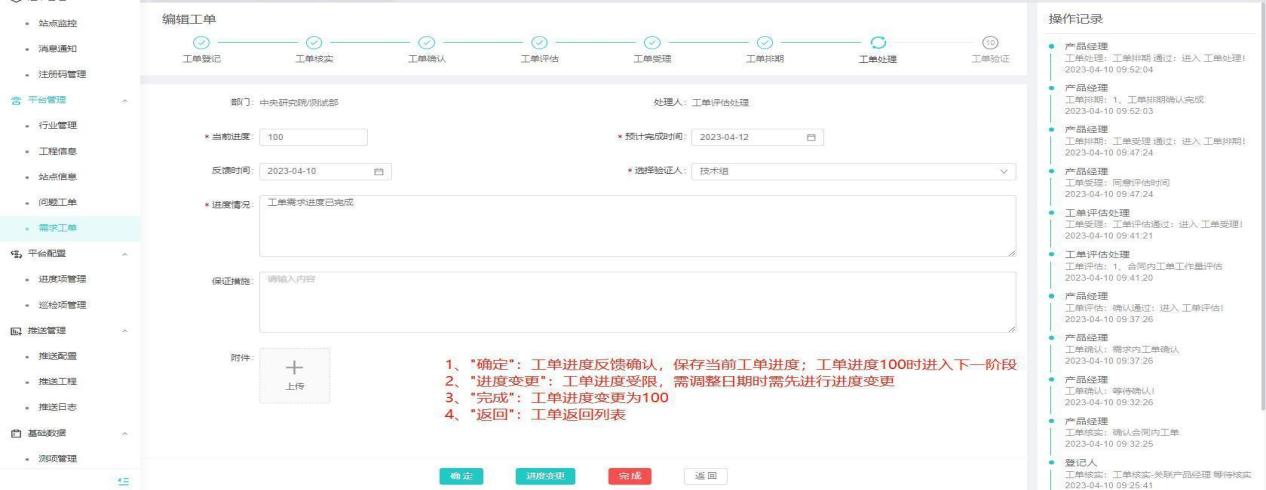Click the red 完成 button
This screenshot has width=1266, height=490.
[x=629, y=476]
